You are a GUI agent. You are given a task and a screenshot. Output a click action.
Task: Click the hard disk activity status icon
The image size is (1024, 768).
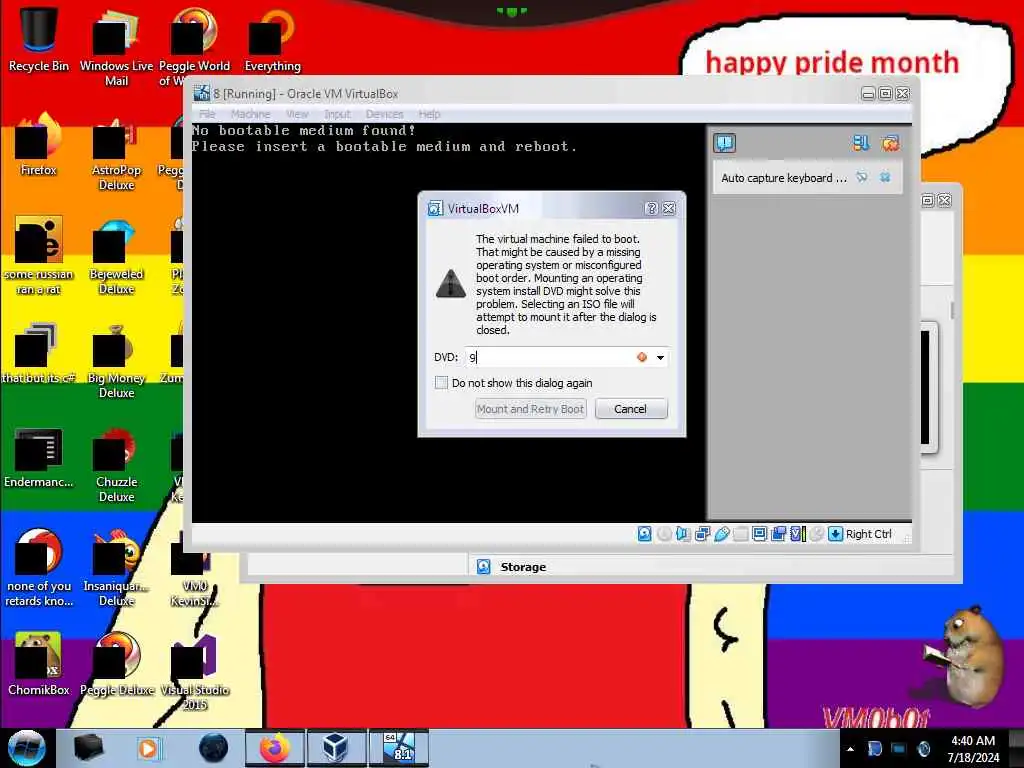pos(645,534)
